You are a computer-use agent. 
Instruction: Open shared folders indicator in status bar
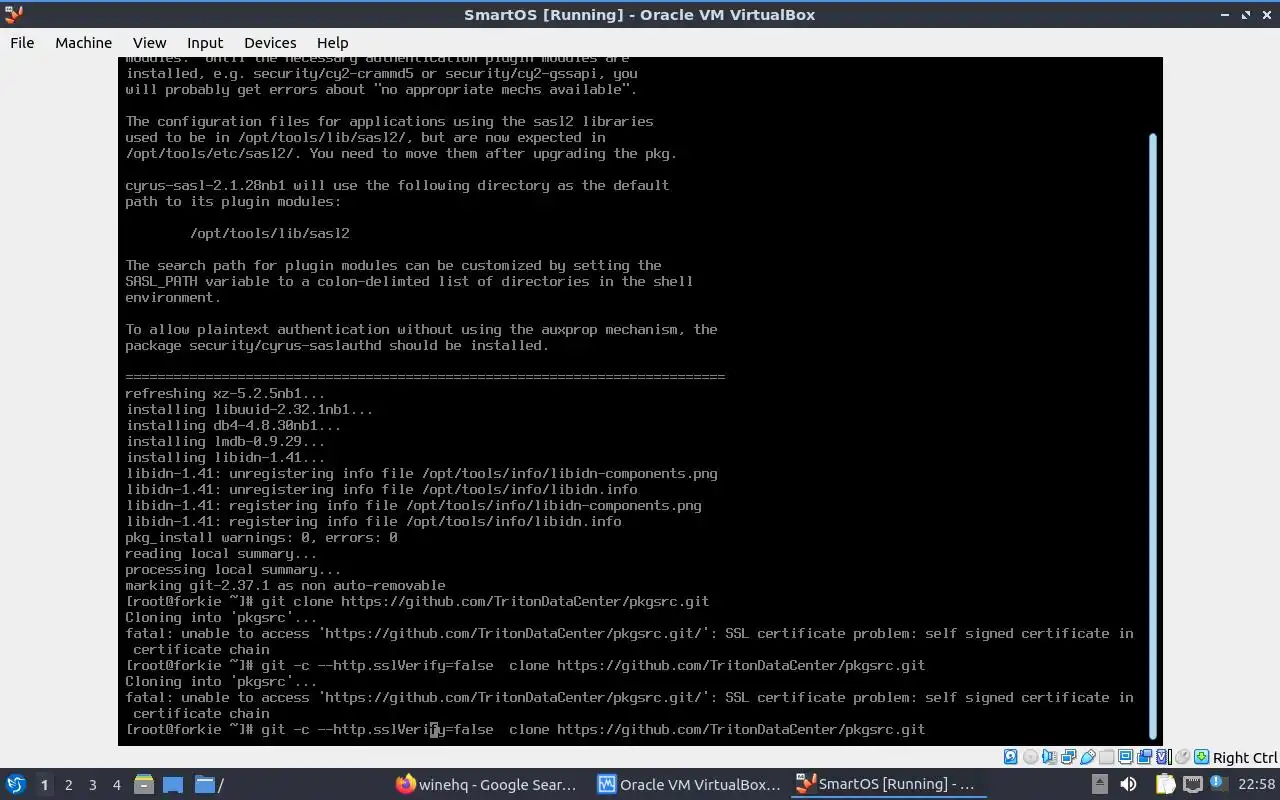coord(1106,757)
